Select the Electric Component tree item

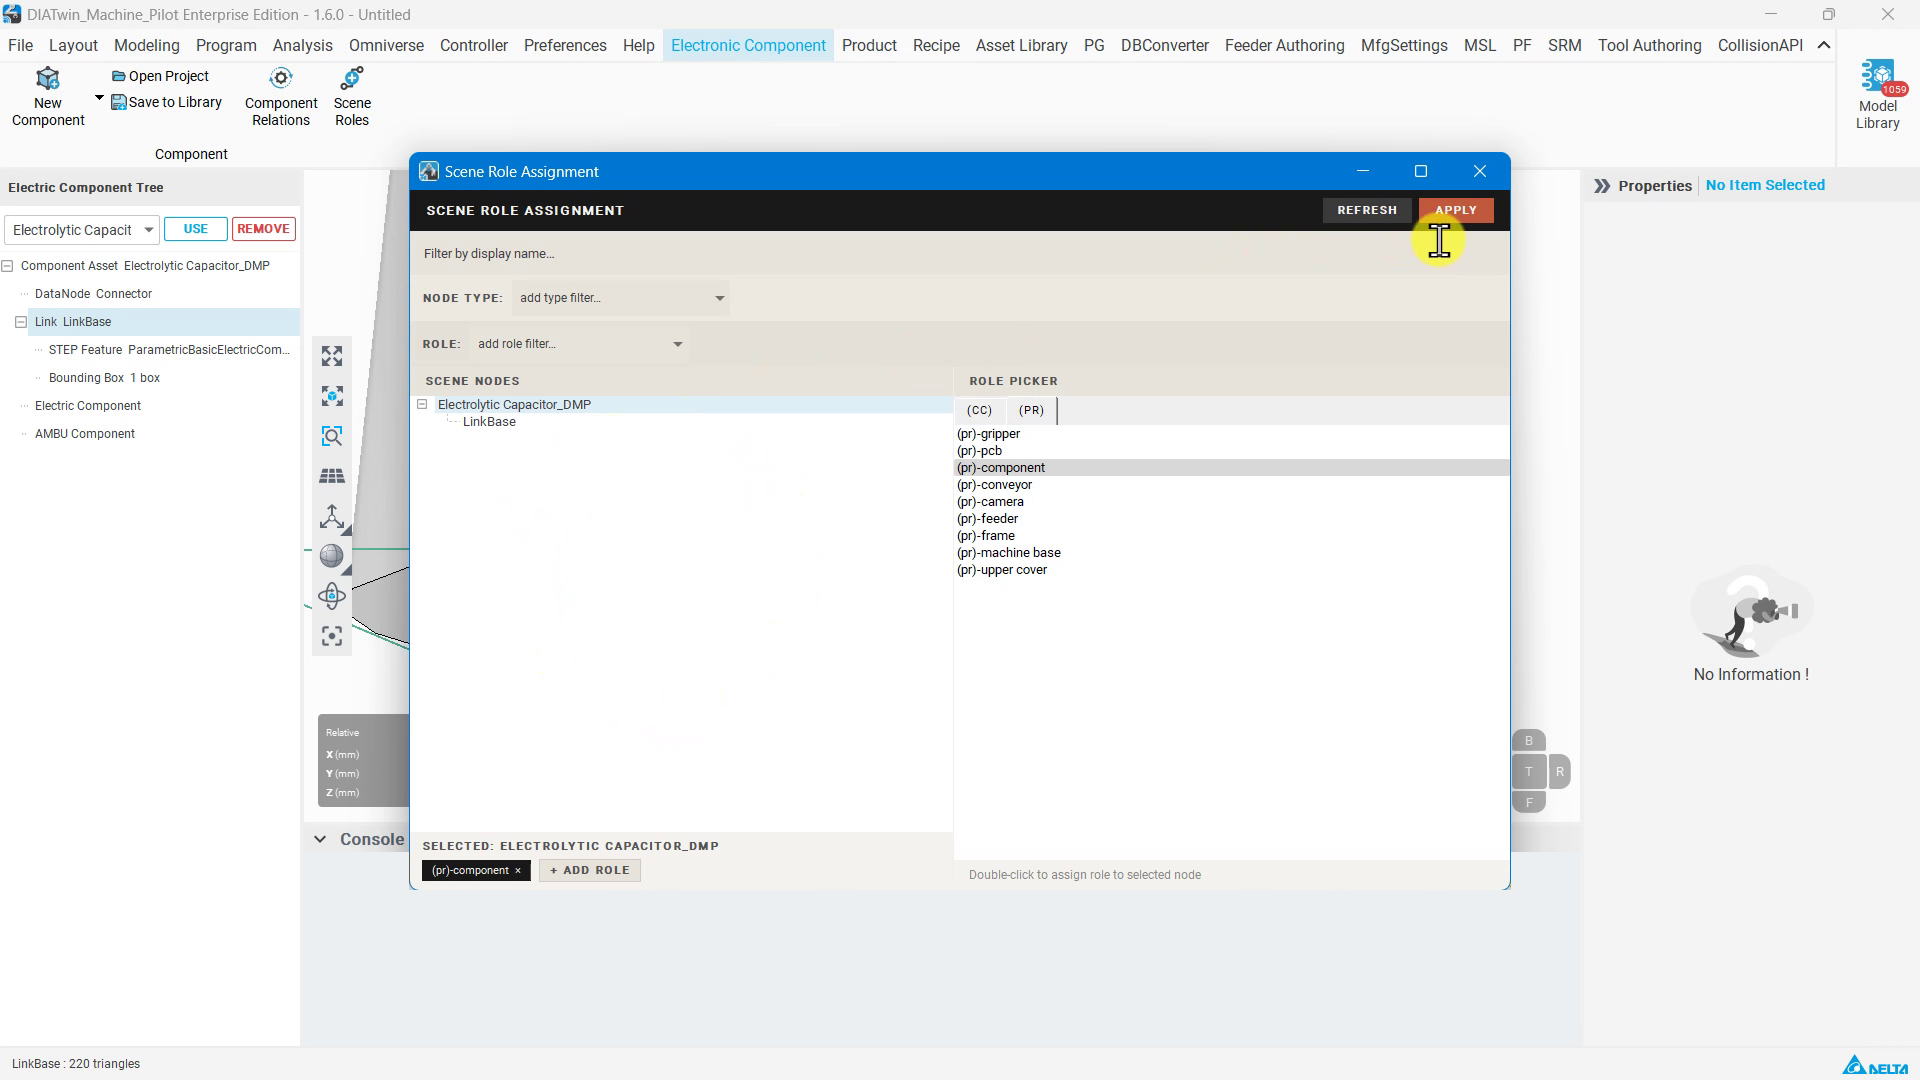(88, 406)
